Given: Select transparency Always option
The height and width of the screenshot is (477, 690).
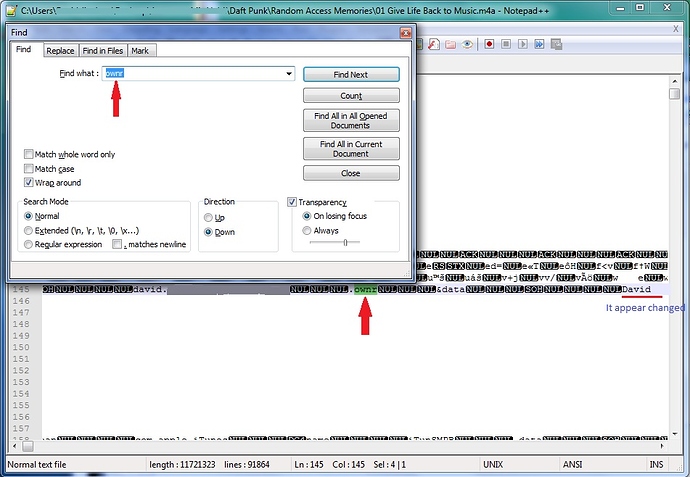Looking at the screenshot, I should point(307,230).
